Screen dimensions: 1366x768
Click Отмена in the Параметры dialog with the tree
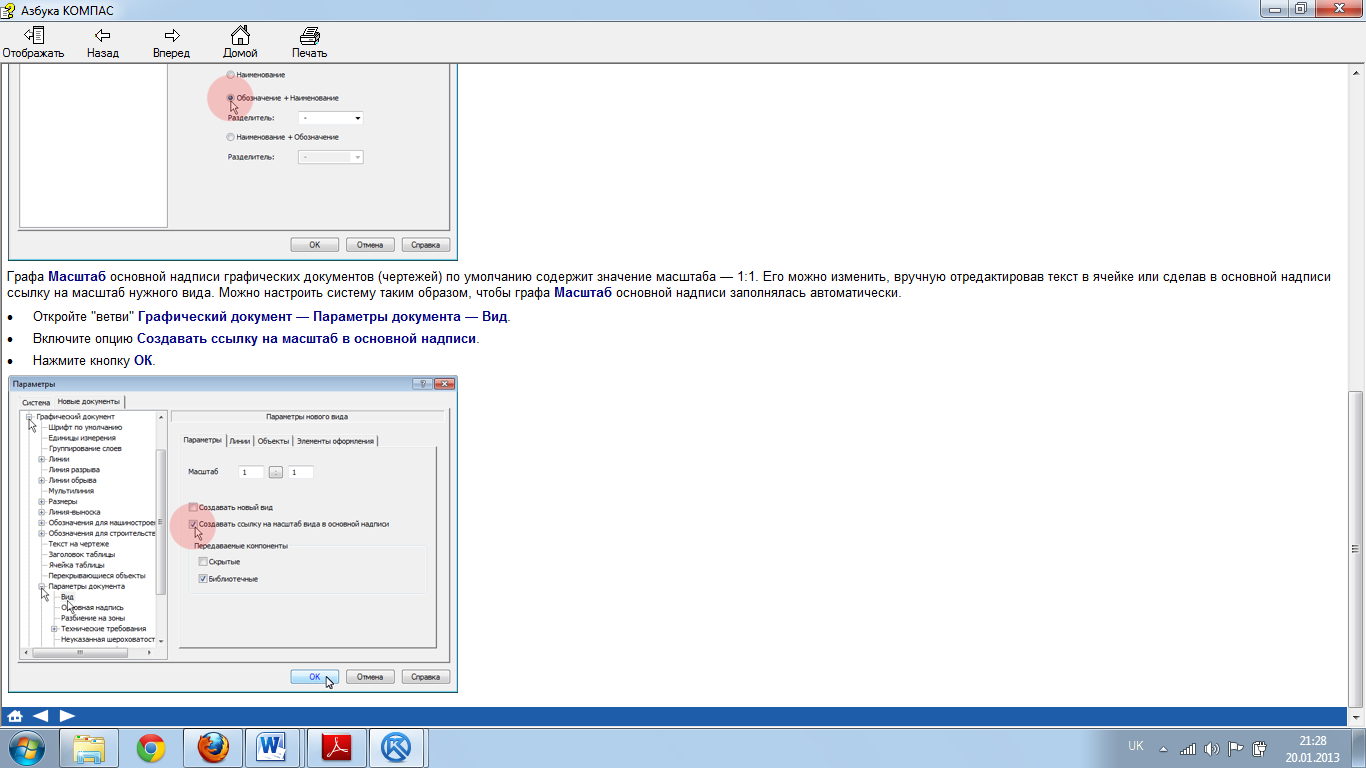coord(370,677)
